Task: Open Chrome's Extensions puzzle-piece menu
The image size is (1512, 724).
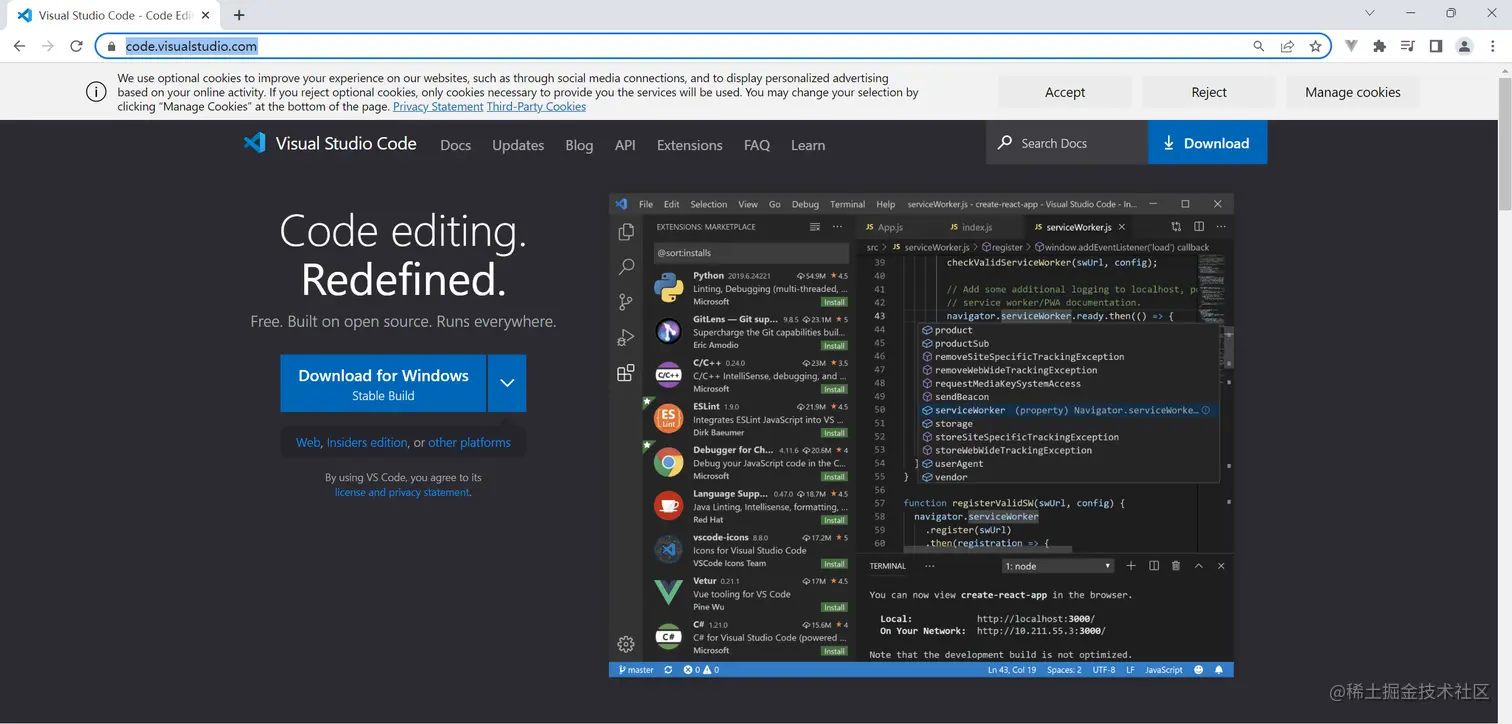Action: [x=1379, y=46]
